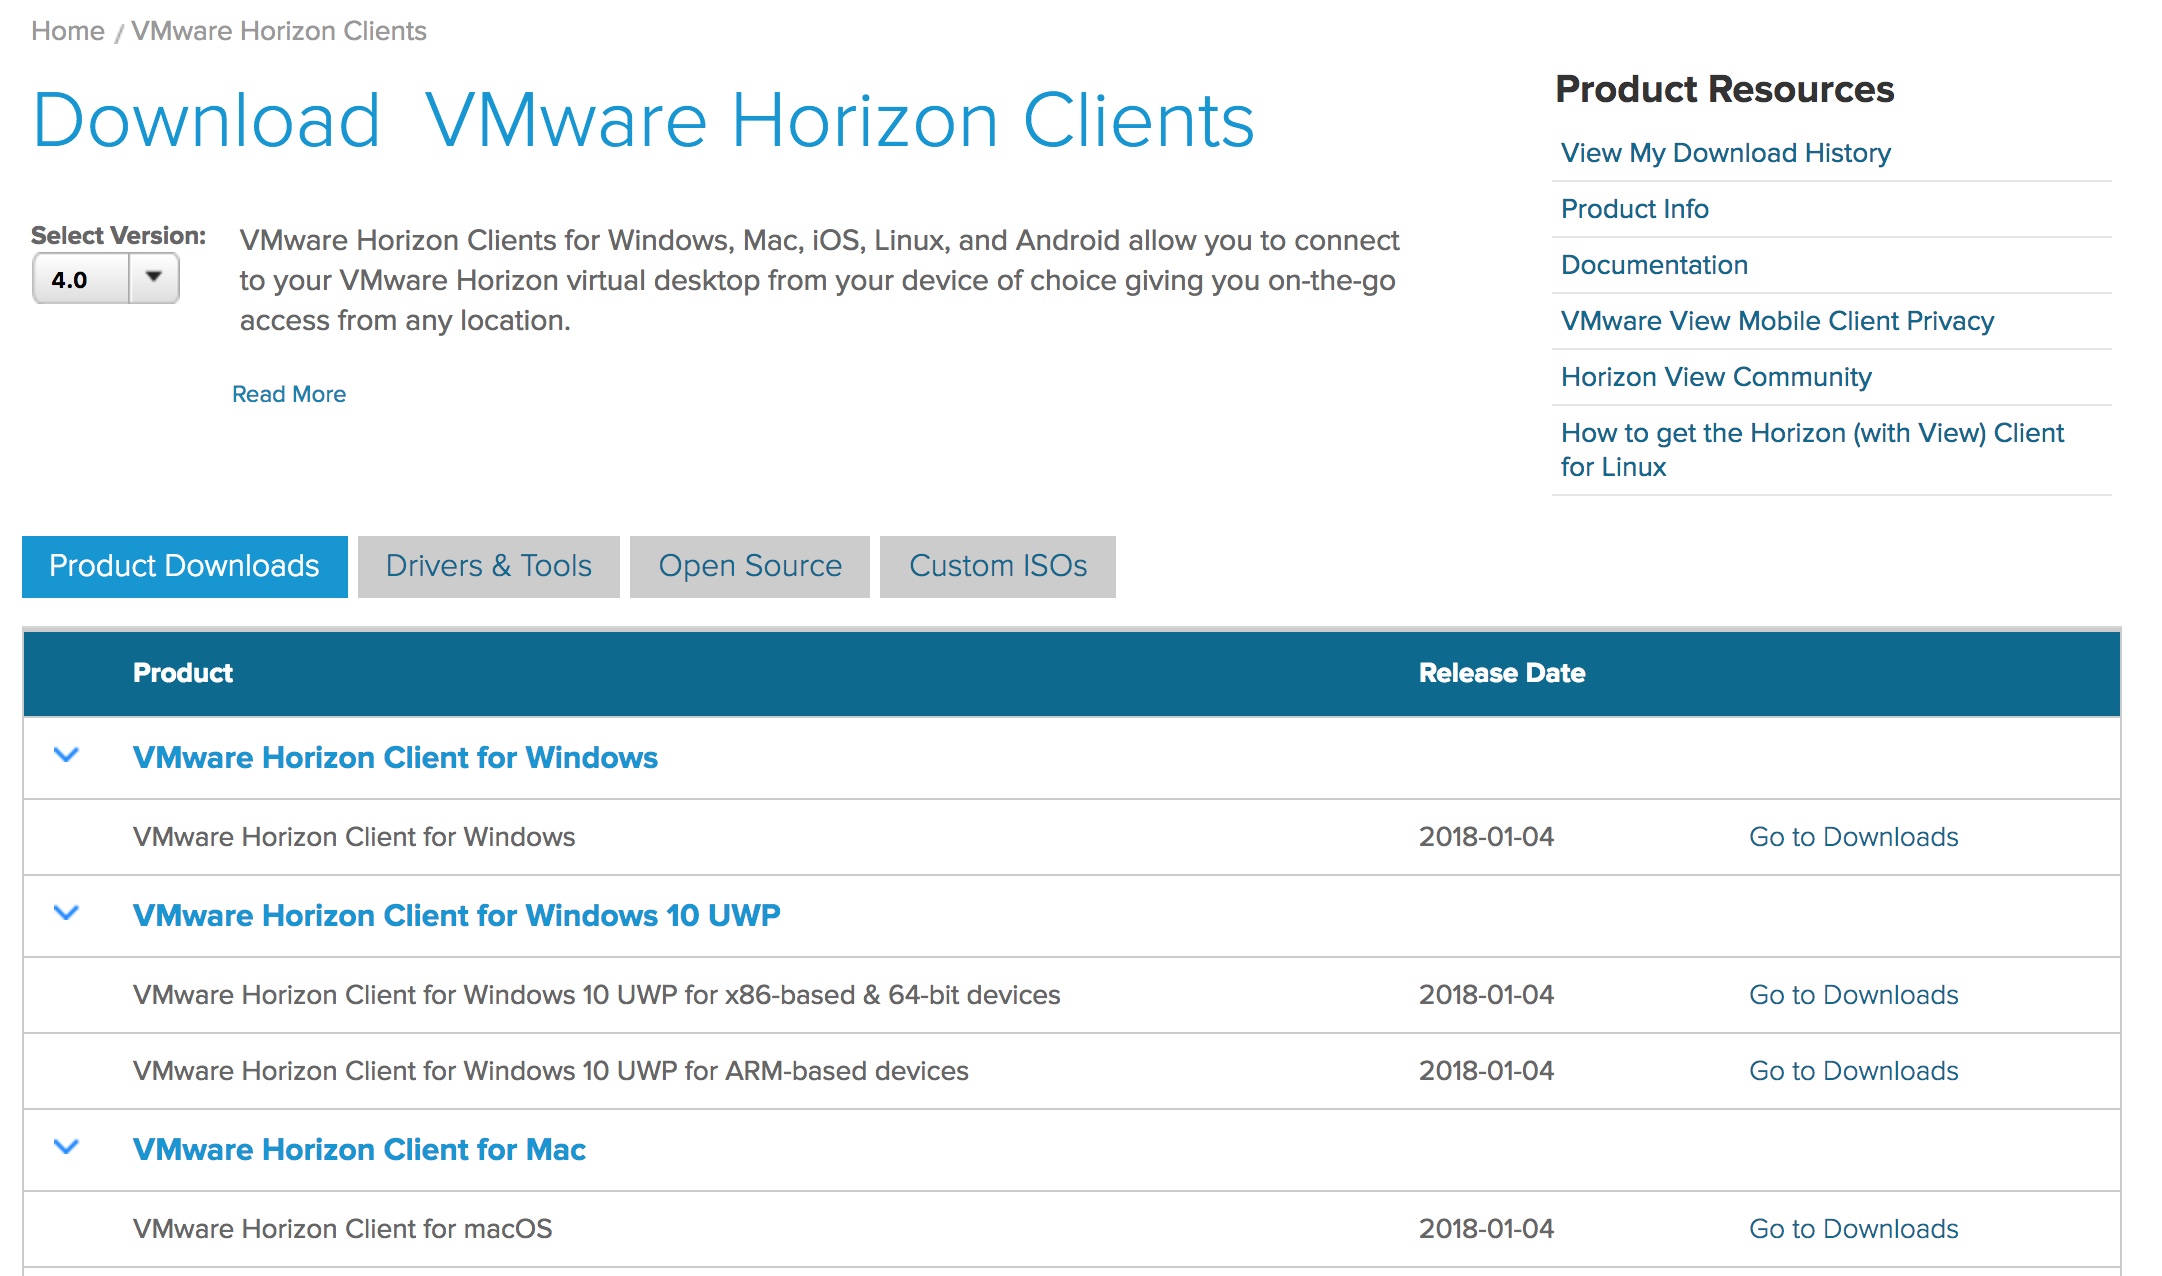This screenshot has height=1276, width=2162.
Task: Collapse the VMware Horizon Client for Windows section
Action: (66, 756)
